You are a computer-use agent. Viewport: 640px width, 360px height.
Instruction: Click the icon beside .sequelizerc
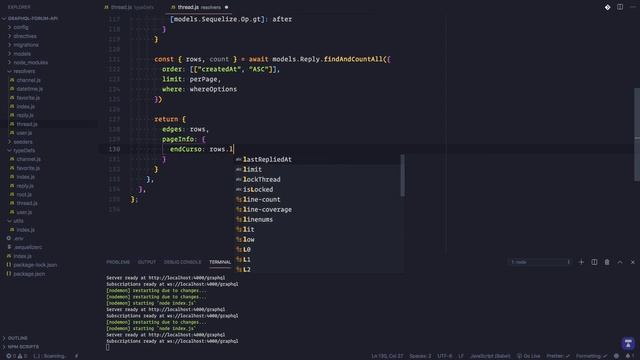(9, 247)
